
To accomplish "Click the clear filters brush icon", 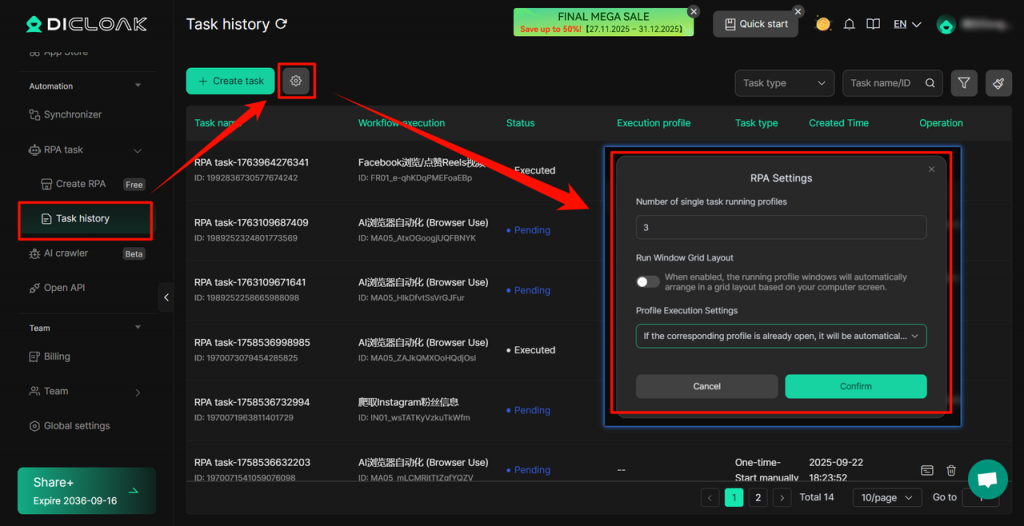I will click(x=998, y=84).
